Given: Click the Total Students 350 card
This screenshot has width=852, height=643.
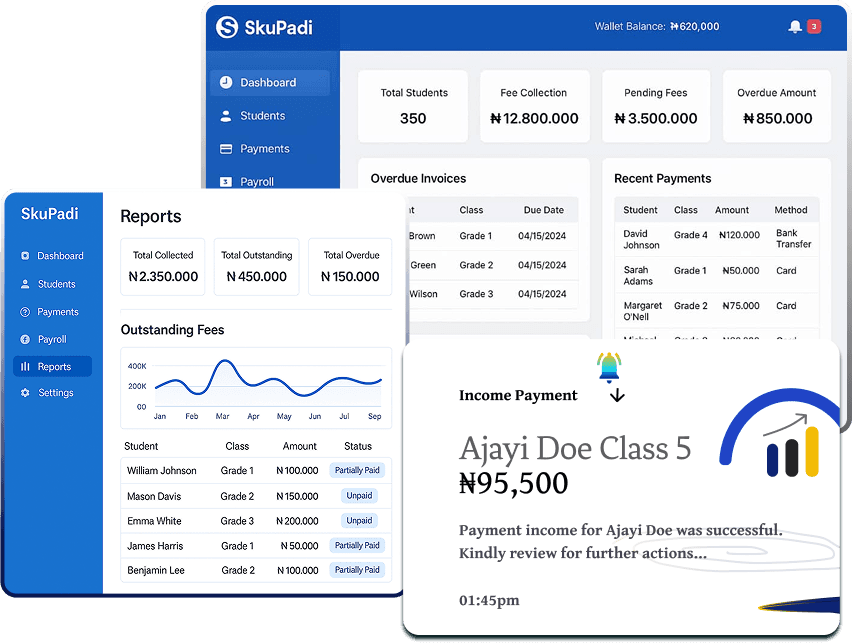Looking at the screenshot, I should pyautogui.click(x=413, y=106).
